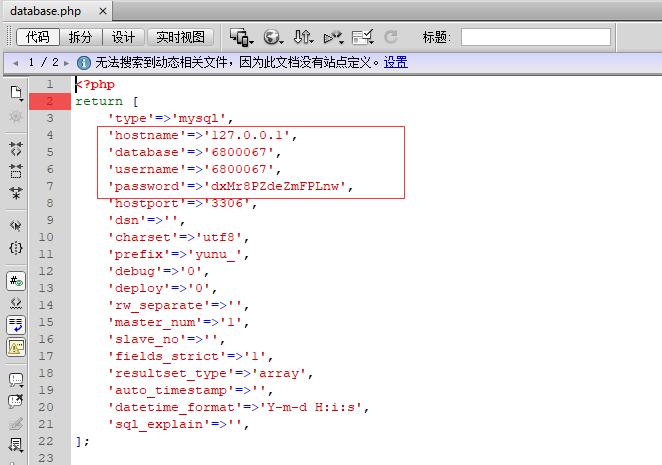The width and height of the screenshot is (662, 465).
Task: Open the file management arrows icon
Action: [303, 37]
